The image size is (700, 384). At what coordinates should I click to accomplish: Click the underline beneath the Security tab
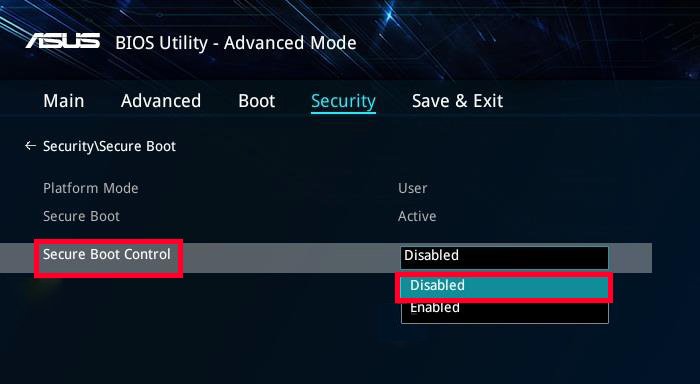point(343,113)
